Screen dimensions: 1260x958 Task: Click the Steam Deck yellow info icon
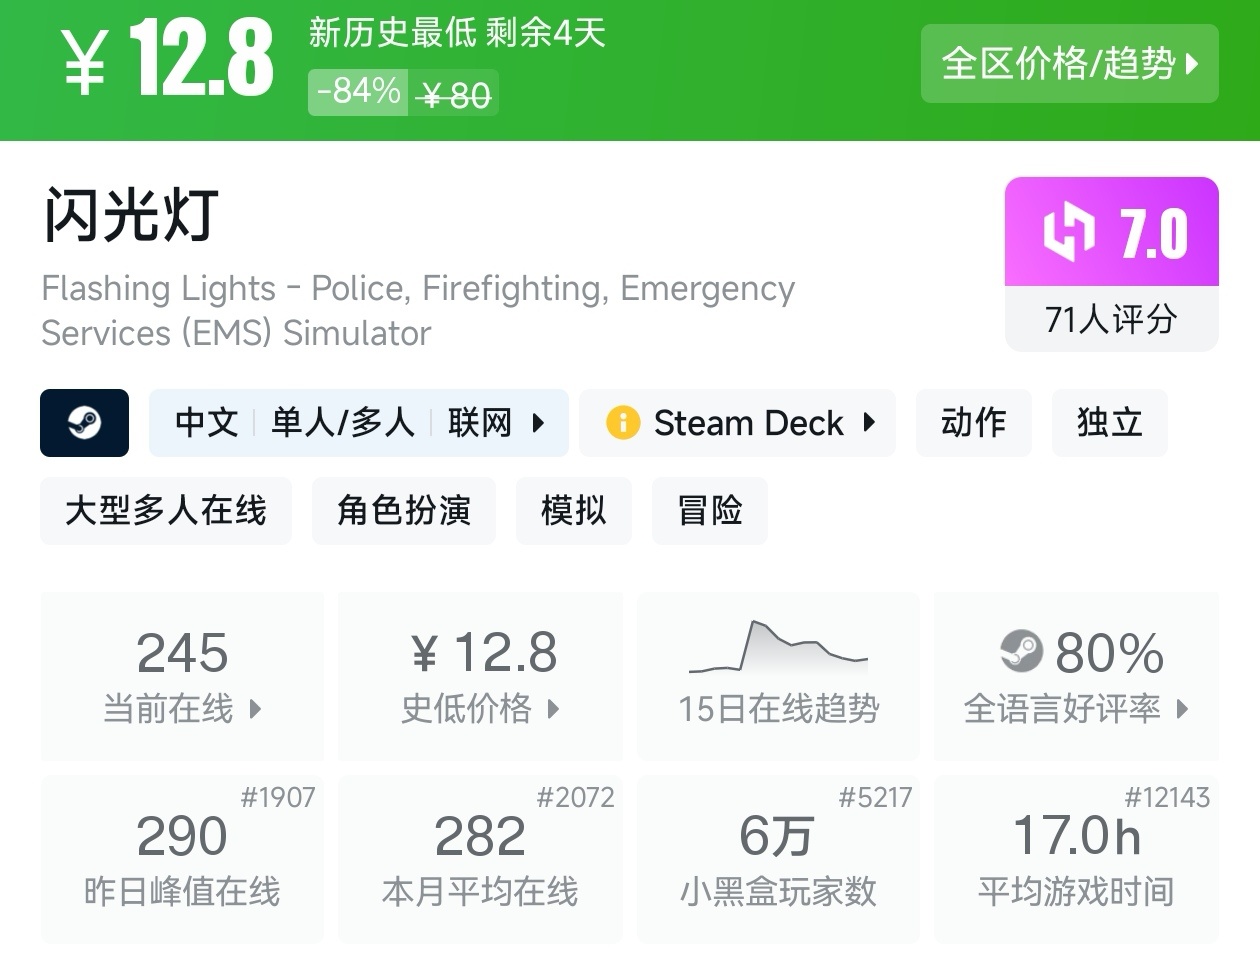pyautogui.click(x=622, y=423)
